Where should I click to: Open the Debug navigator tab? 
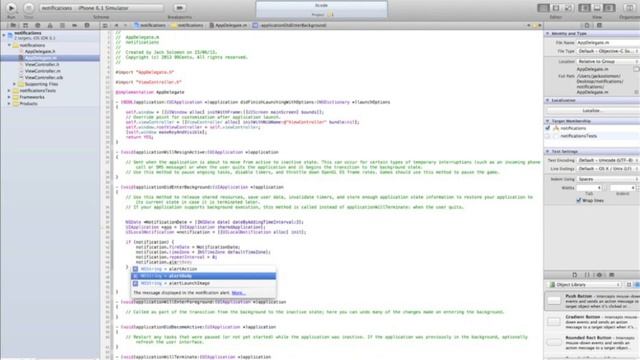[x=62, y=25]
